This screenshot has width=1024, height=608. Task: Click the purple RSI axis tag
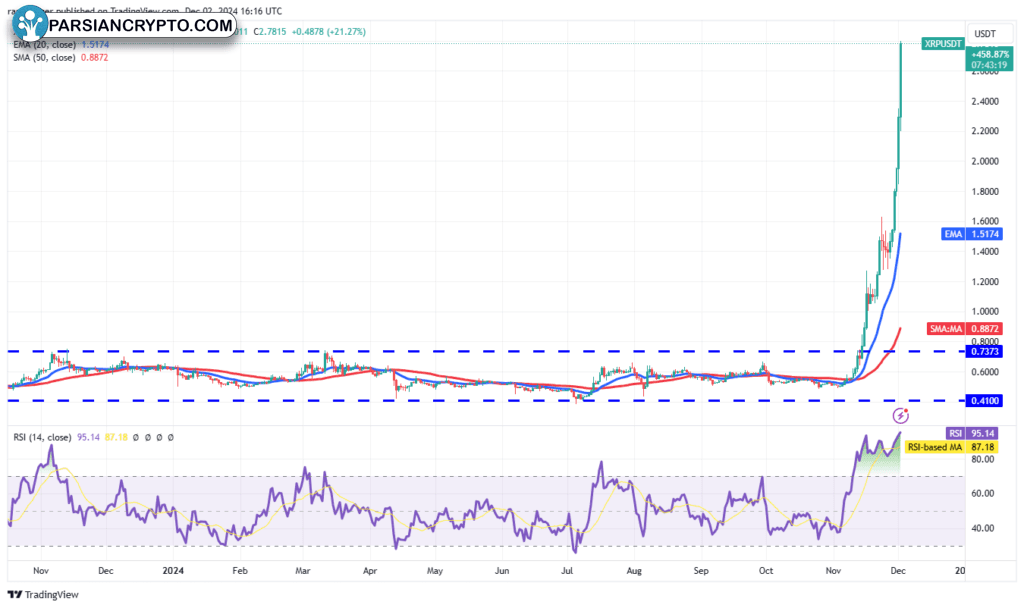click(x=955, y=434)
